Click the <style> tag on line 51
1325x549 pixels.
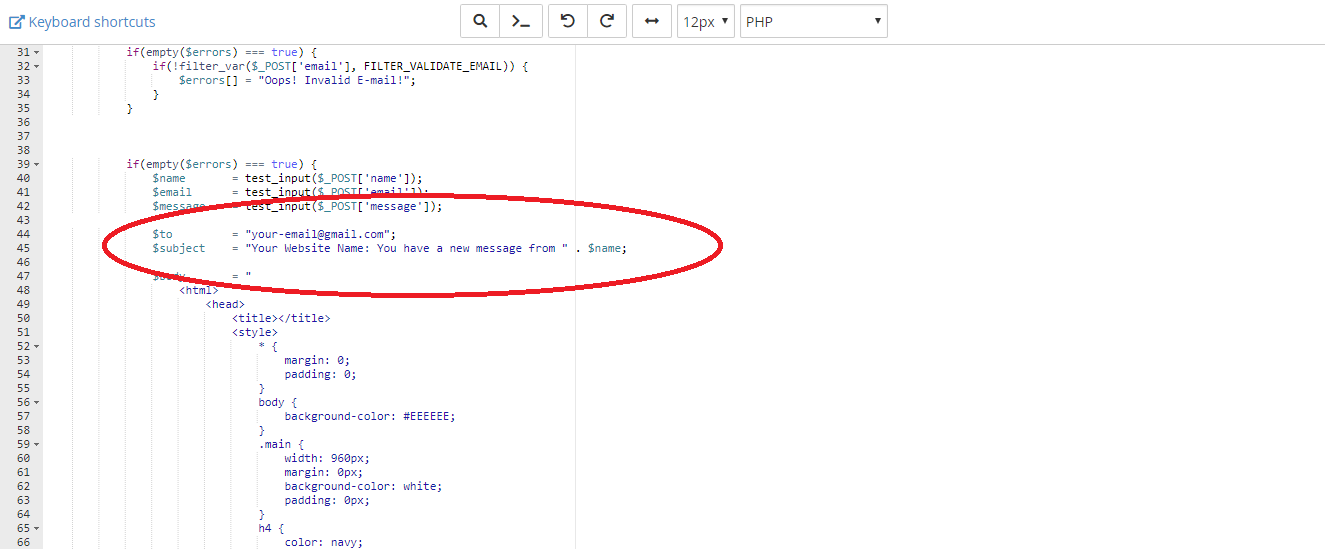coord(255,332)
